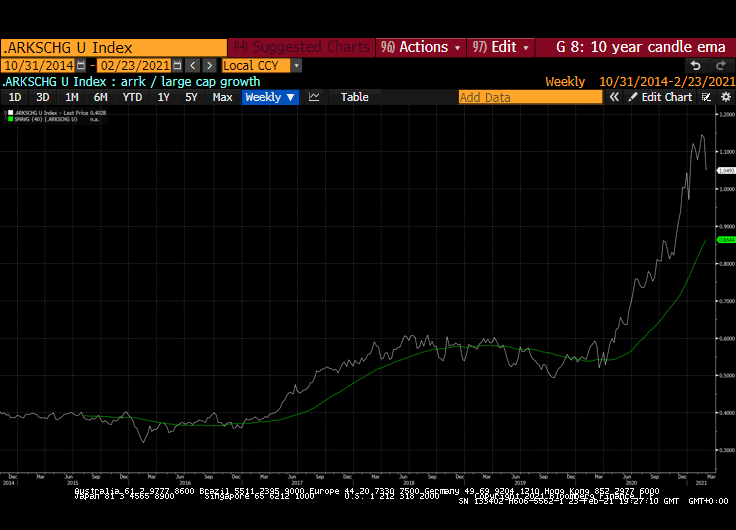This screenshot has width=736, height=530.
Task: Open the annotations checklist-pencil icon
Action: tap(706, 97)
